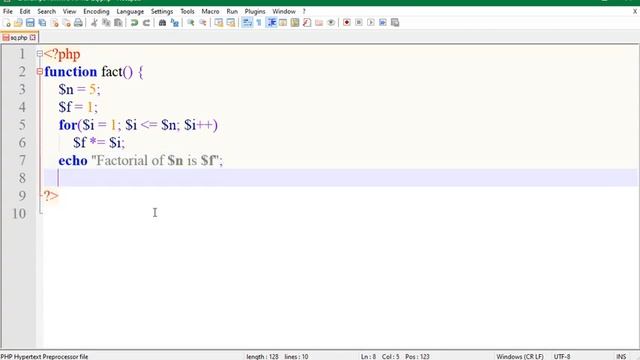Screen dimensions: 640x360
Task: Click 'Ln : 8' in the status bar
Action: point(368,356)
